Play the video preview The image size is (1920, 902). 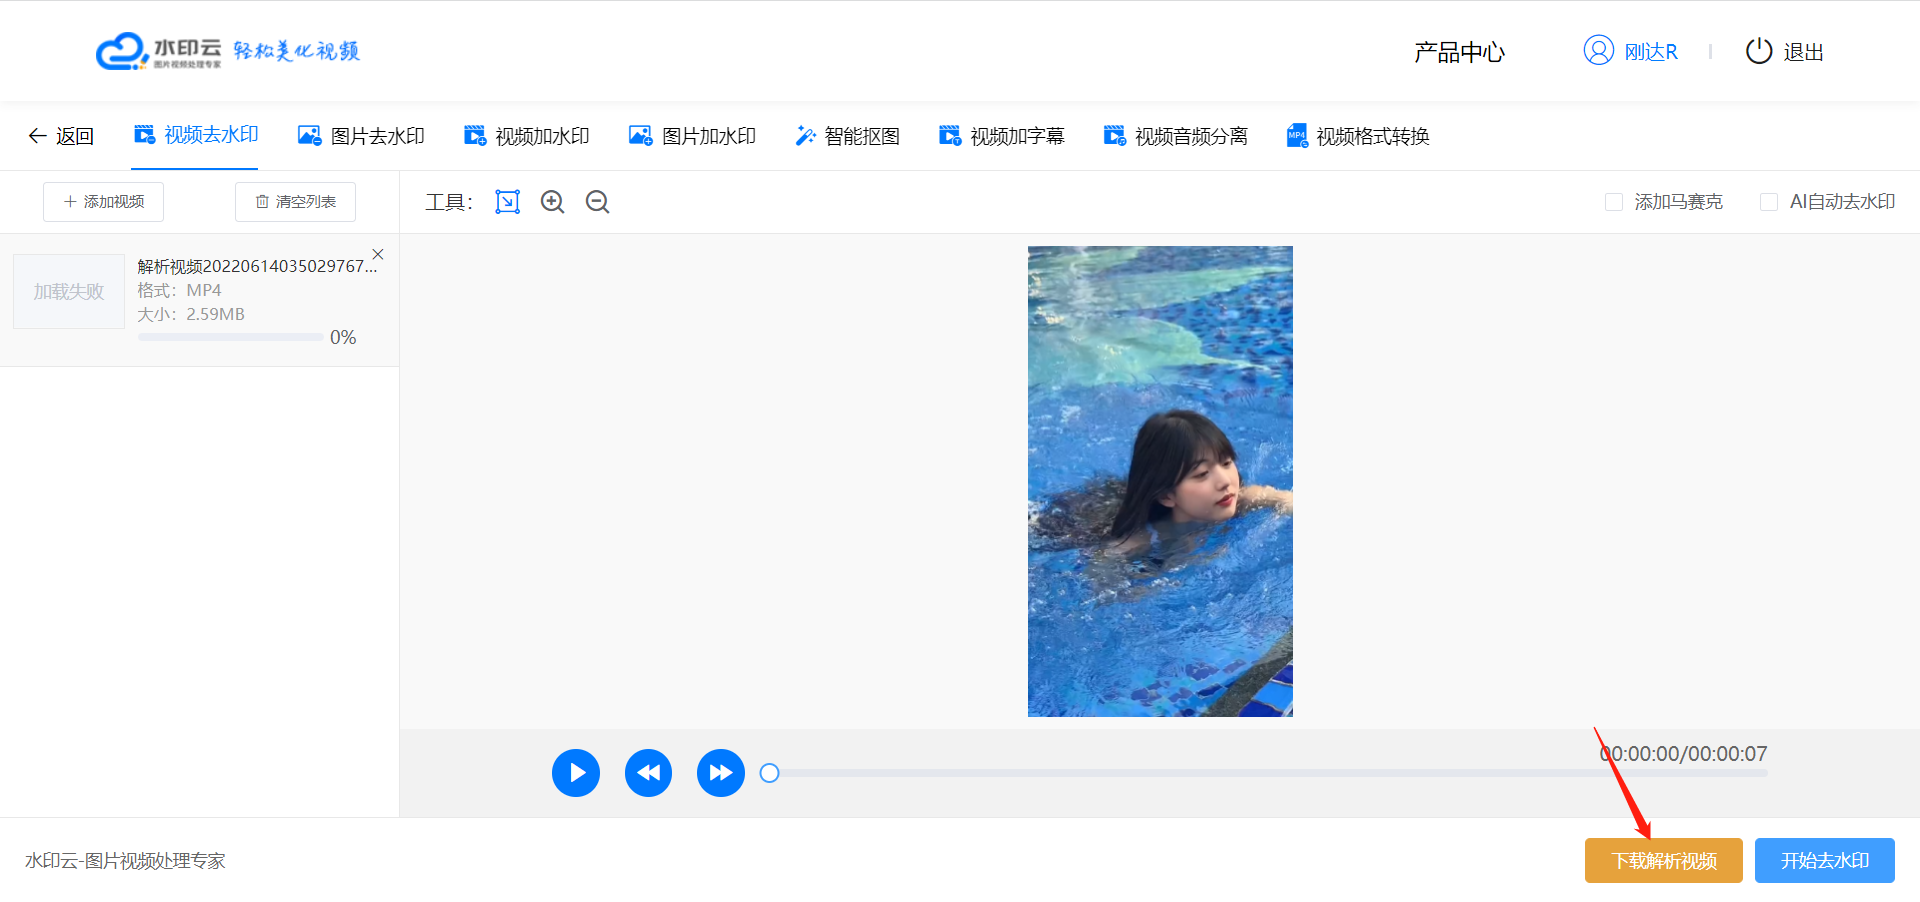click(x=576, y=773)
